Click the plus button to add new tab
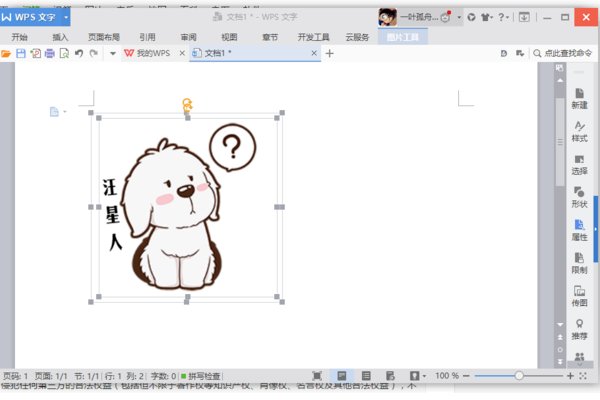This screenshot has height=400, width=600. point(330,53)
